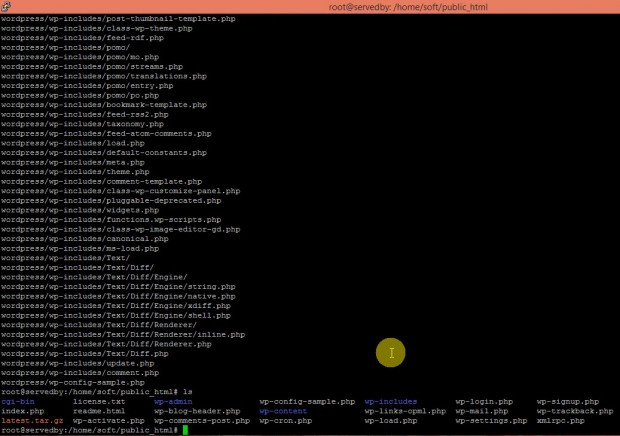Click wp-login.php in the file listing
620x436 pixels.
(x=483, y=401)
